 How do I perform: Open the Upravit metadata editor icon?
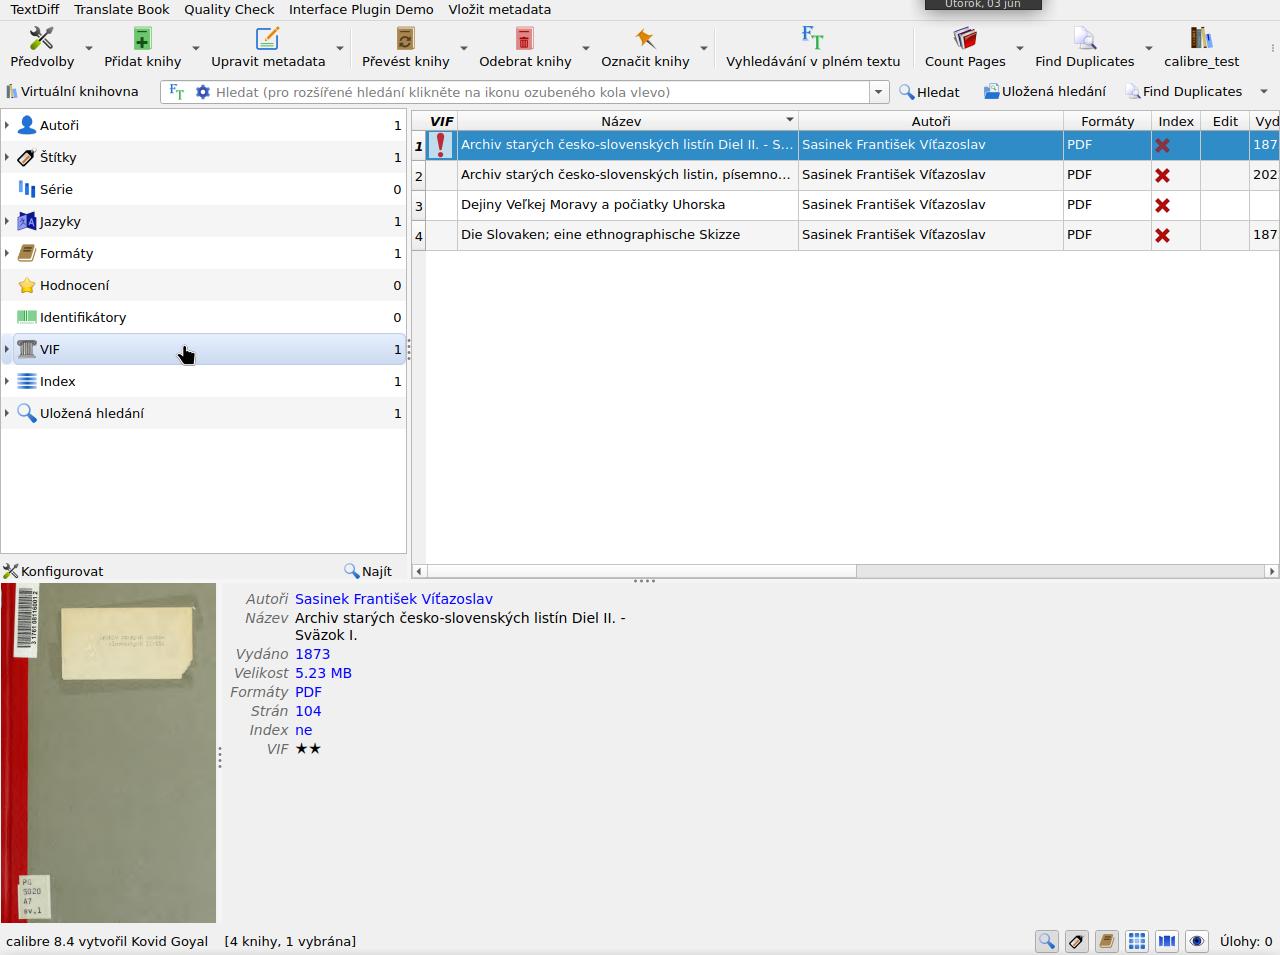tap(267, 39)
